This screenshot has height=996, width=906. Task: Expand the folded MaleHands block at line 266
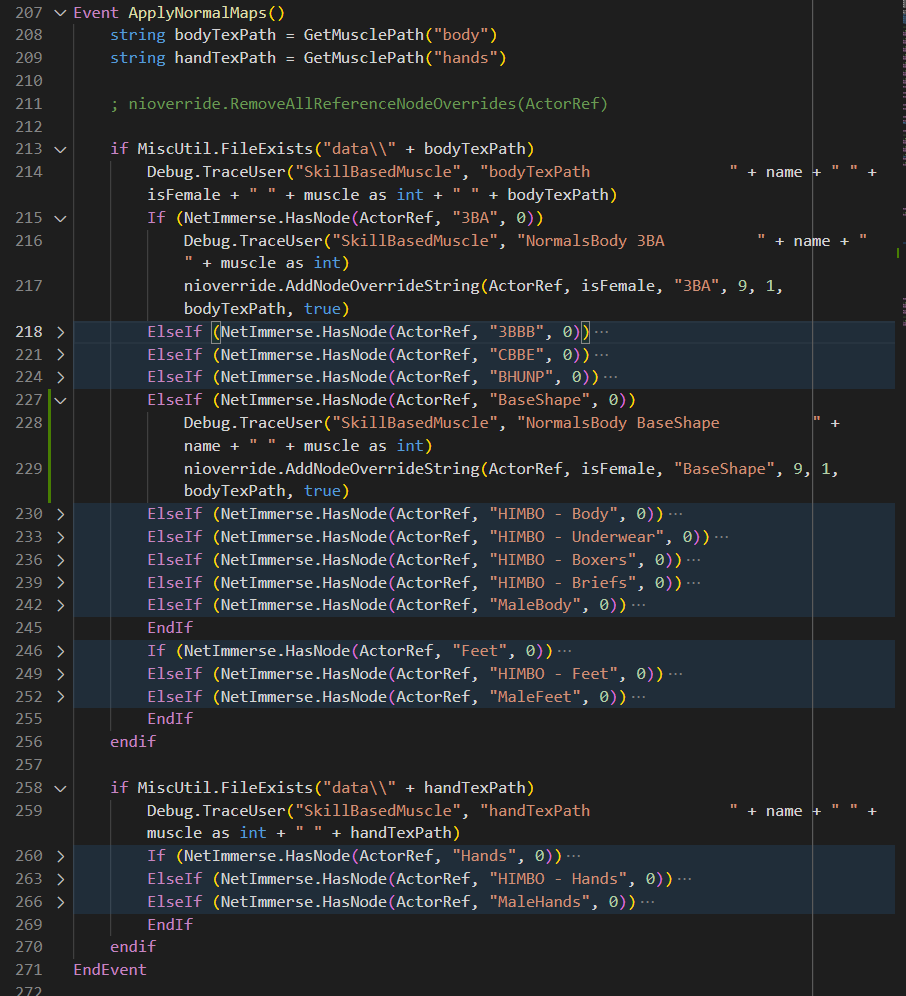tap(60, 902)
